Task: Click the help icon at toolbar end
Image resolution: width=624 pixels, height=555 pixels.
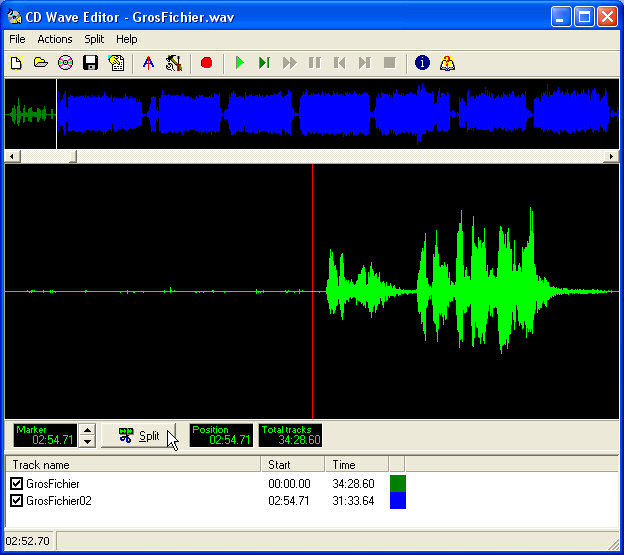Action: (x=447, y=63)
